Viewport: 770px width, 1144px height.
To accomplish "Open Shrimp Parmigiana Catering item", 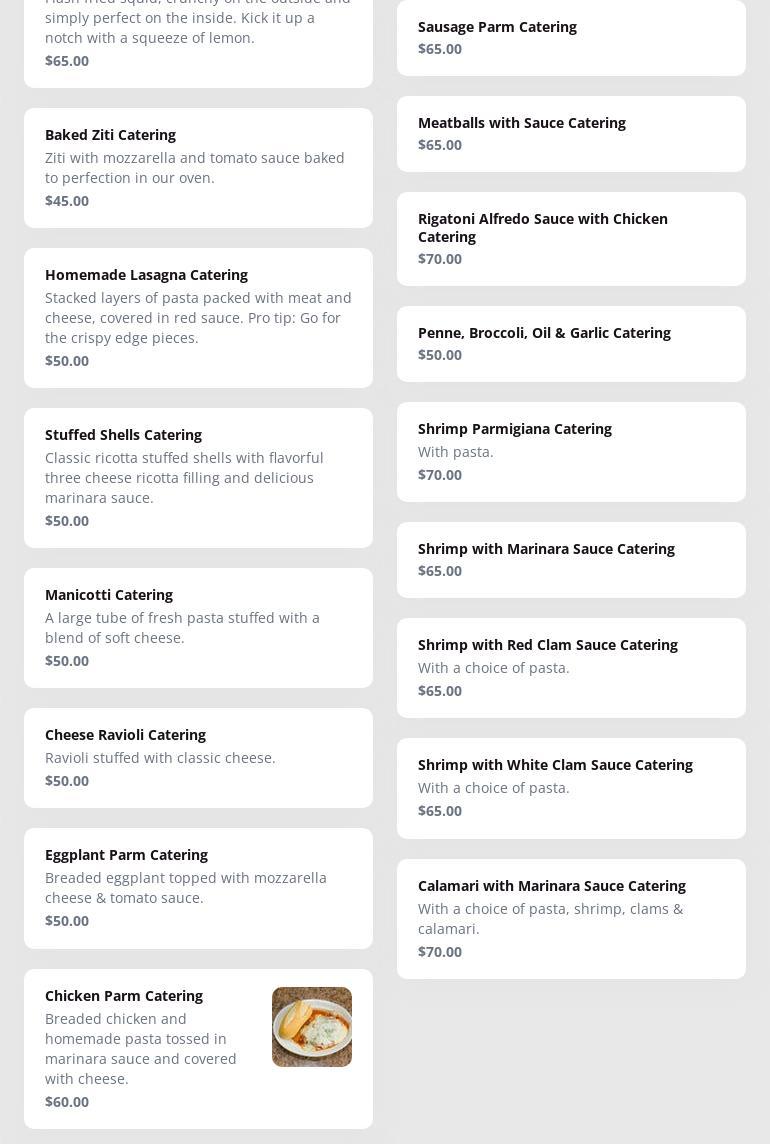I will point(571,452).
